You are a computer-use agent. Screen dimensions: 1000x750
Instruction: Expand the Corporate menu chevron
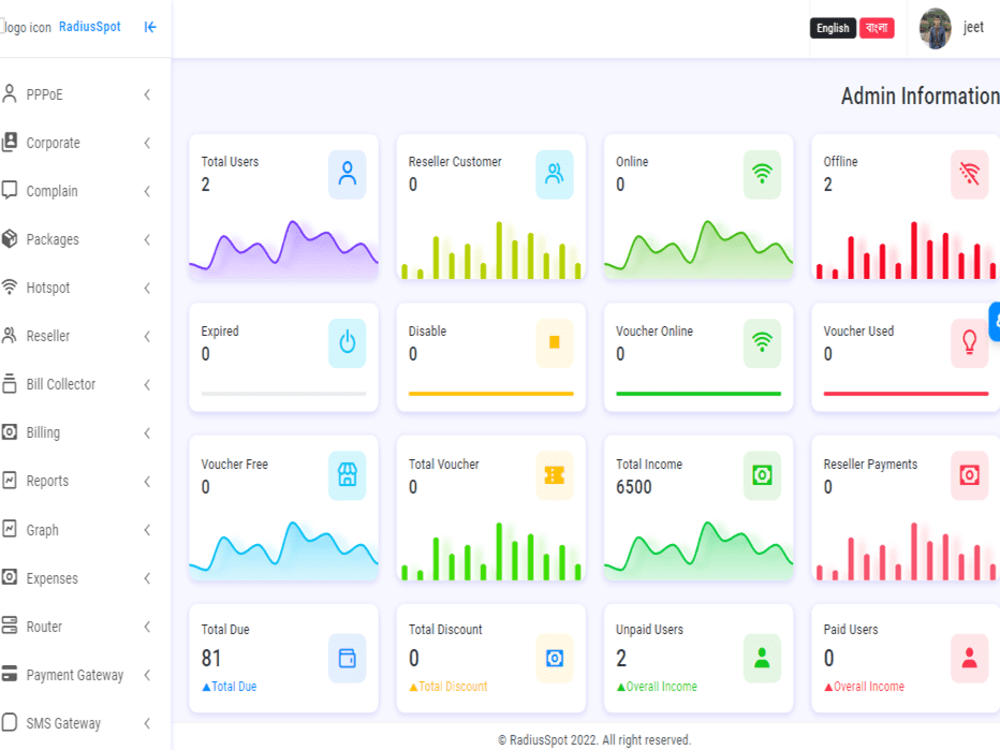point(147,143)
